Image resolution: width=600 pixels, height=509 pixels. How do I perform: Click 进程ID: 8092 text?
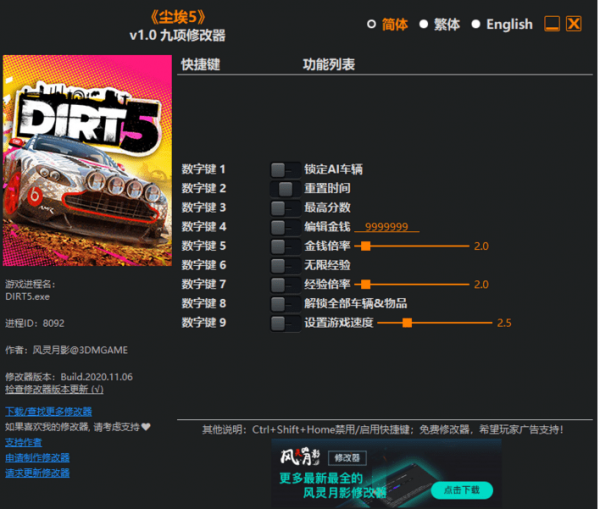click(x=35, y=323)
